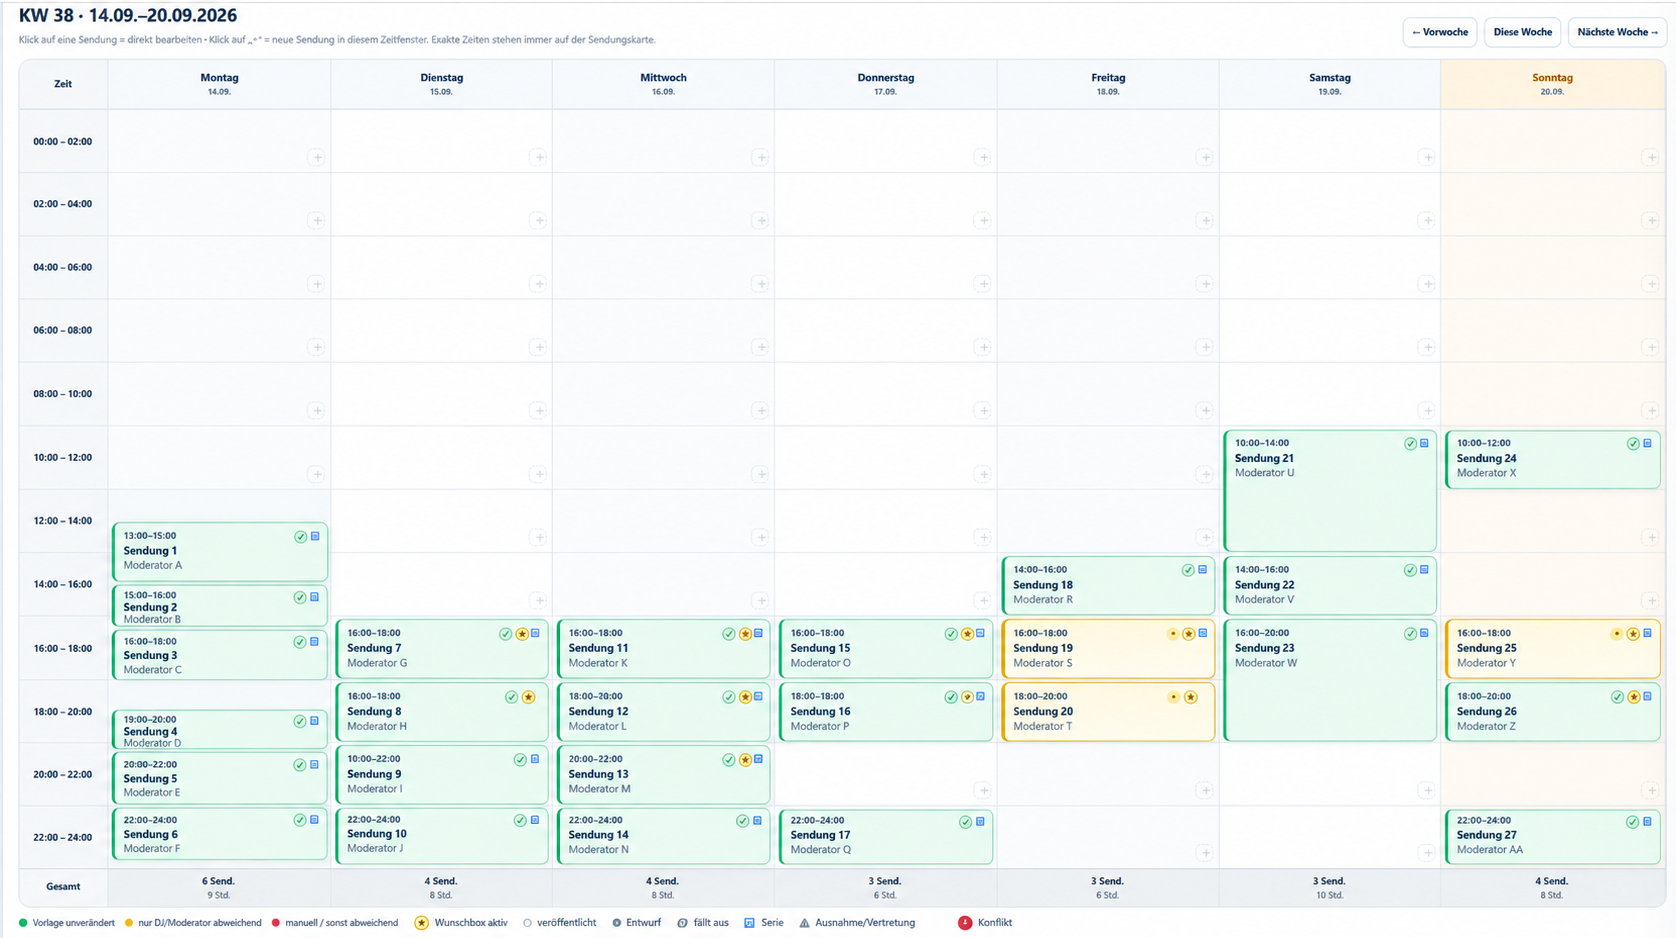This screenshot has width=1676, height=938.
Task: Open Sendung 3 card on Monday
Action: point(220,655)
